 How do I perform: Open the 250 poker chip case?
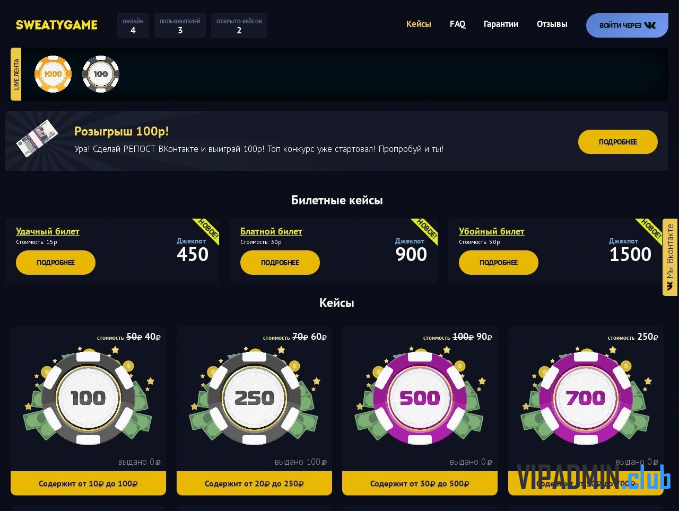pos(254,397)
